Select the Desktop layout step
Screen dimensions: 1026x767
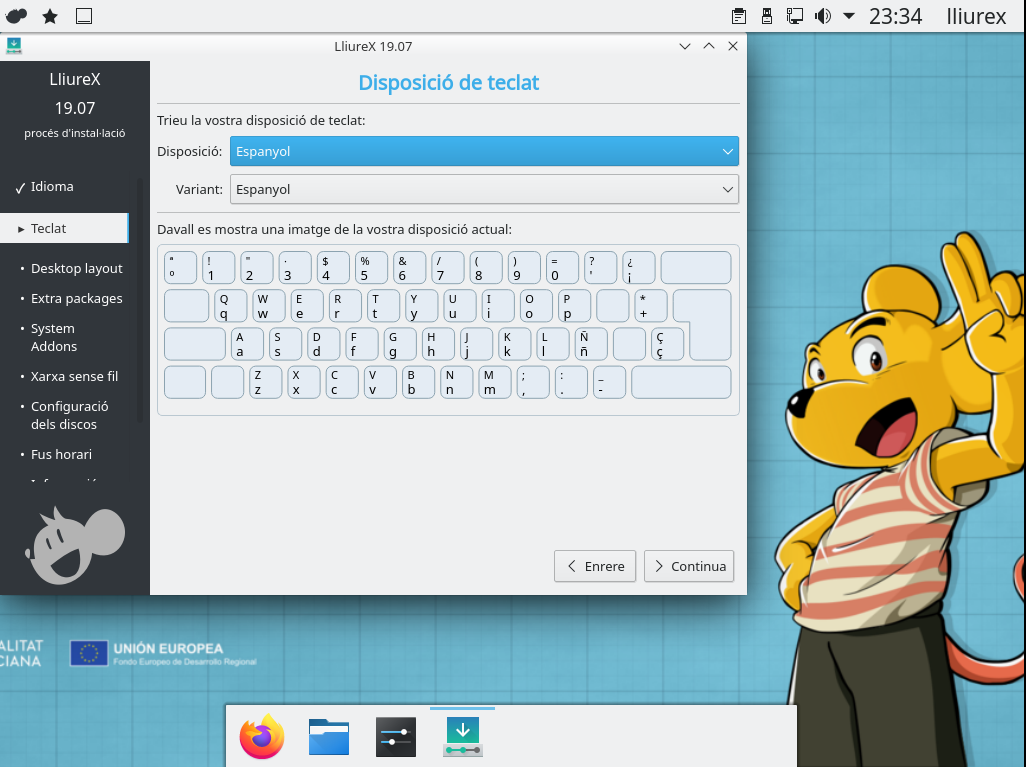[77, 268]
